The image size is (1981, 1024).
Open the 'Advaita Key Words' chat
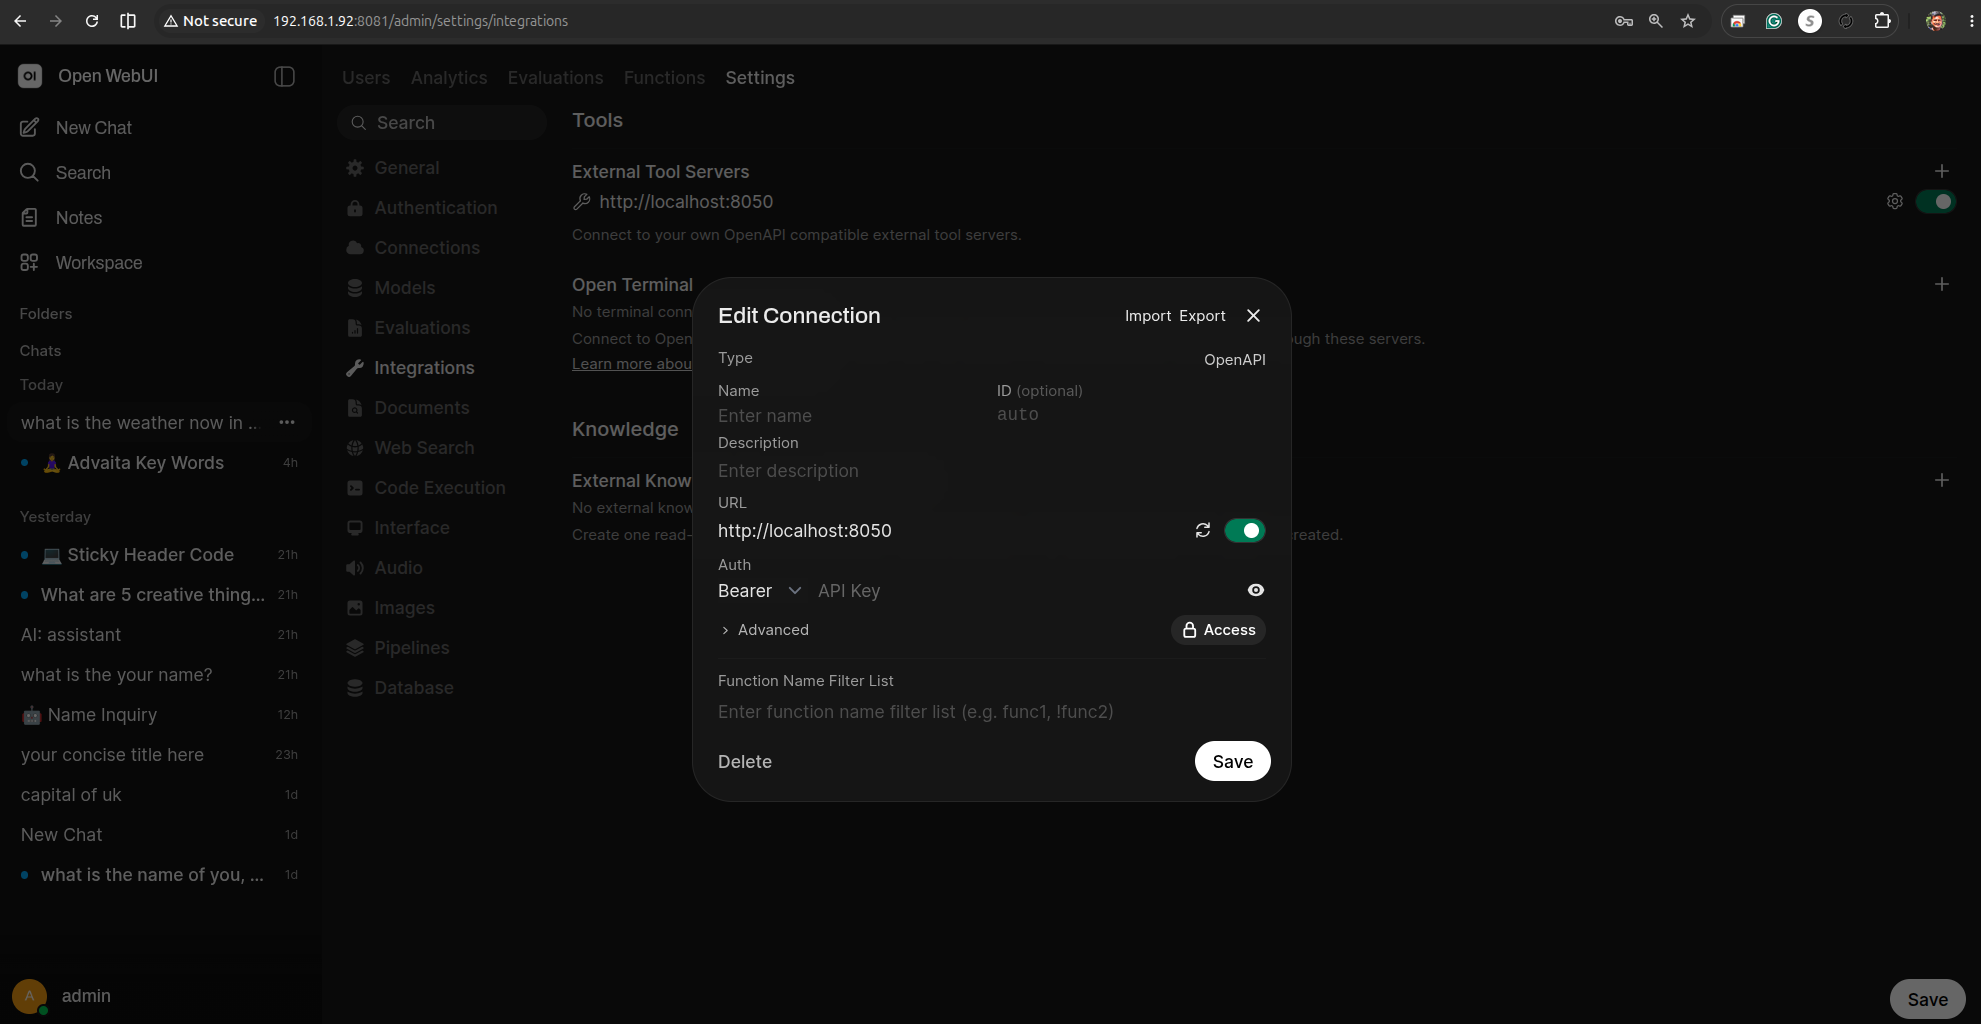[145, 463]
